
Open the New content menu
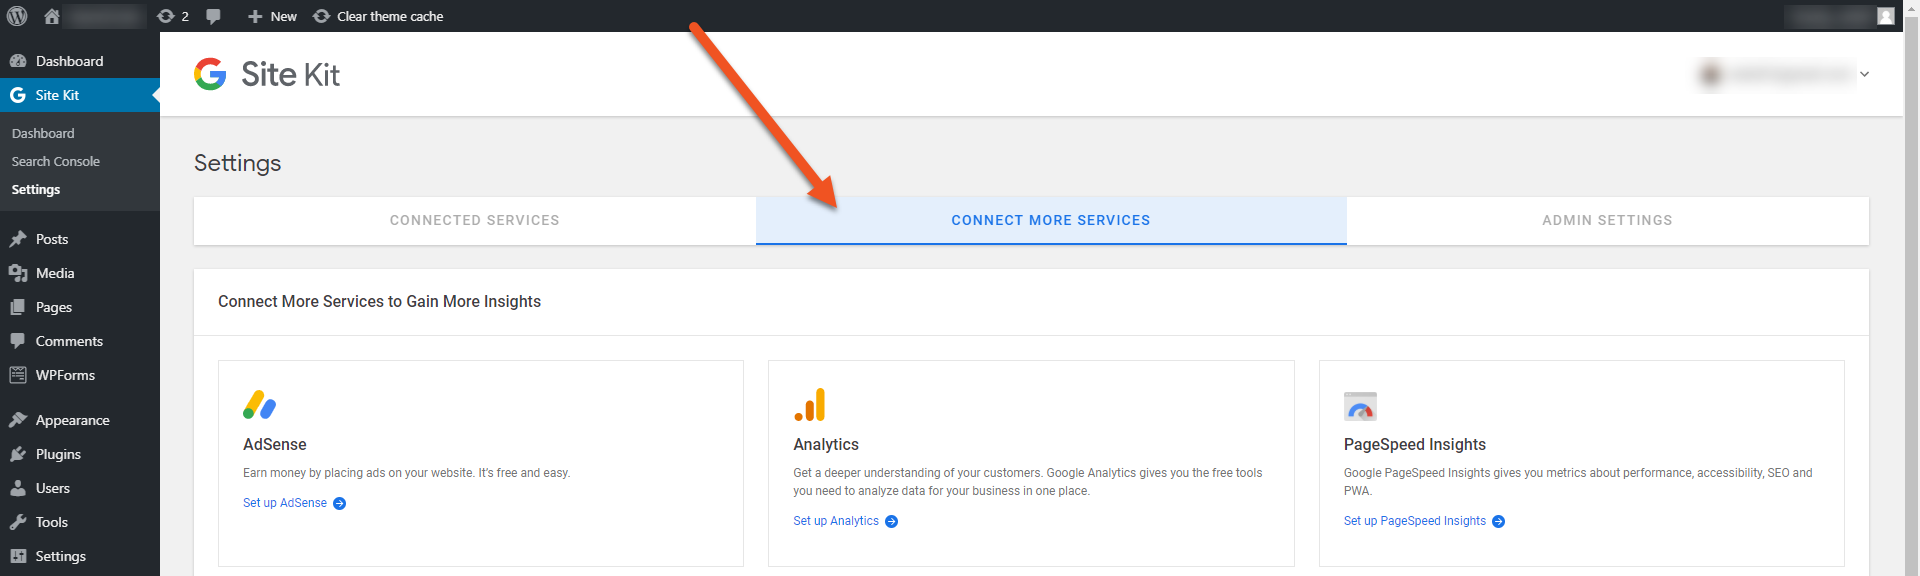coord(272,16)
